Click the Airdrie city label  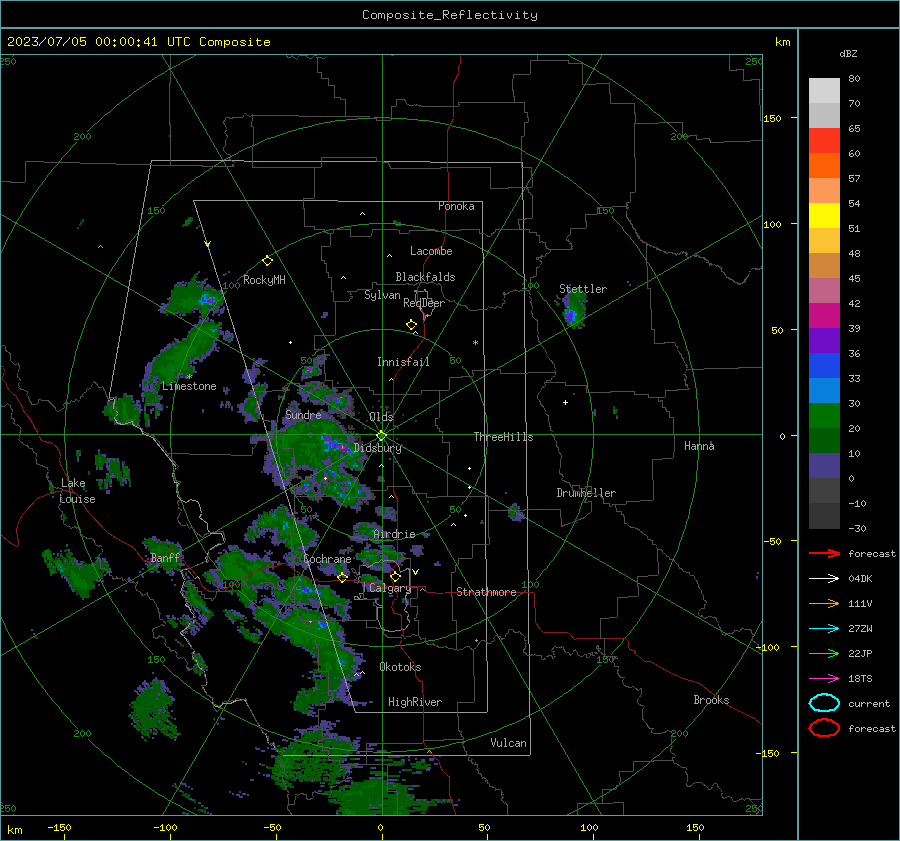(x=394, y=534)
